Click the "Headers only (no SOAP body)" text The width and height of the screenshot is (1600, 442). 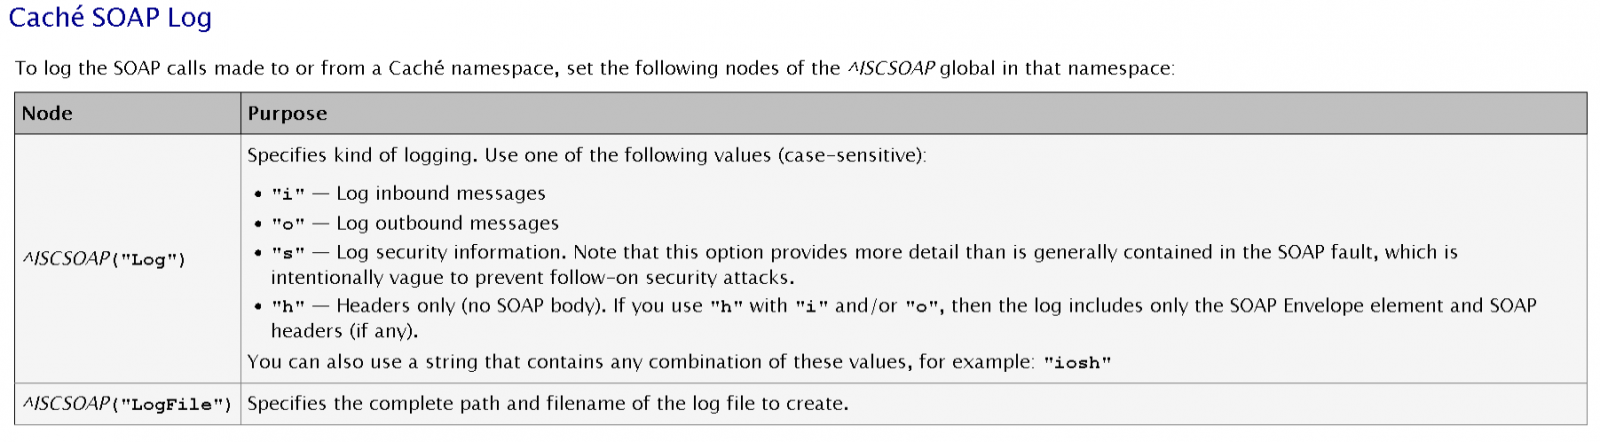(470, 305)
